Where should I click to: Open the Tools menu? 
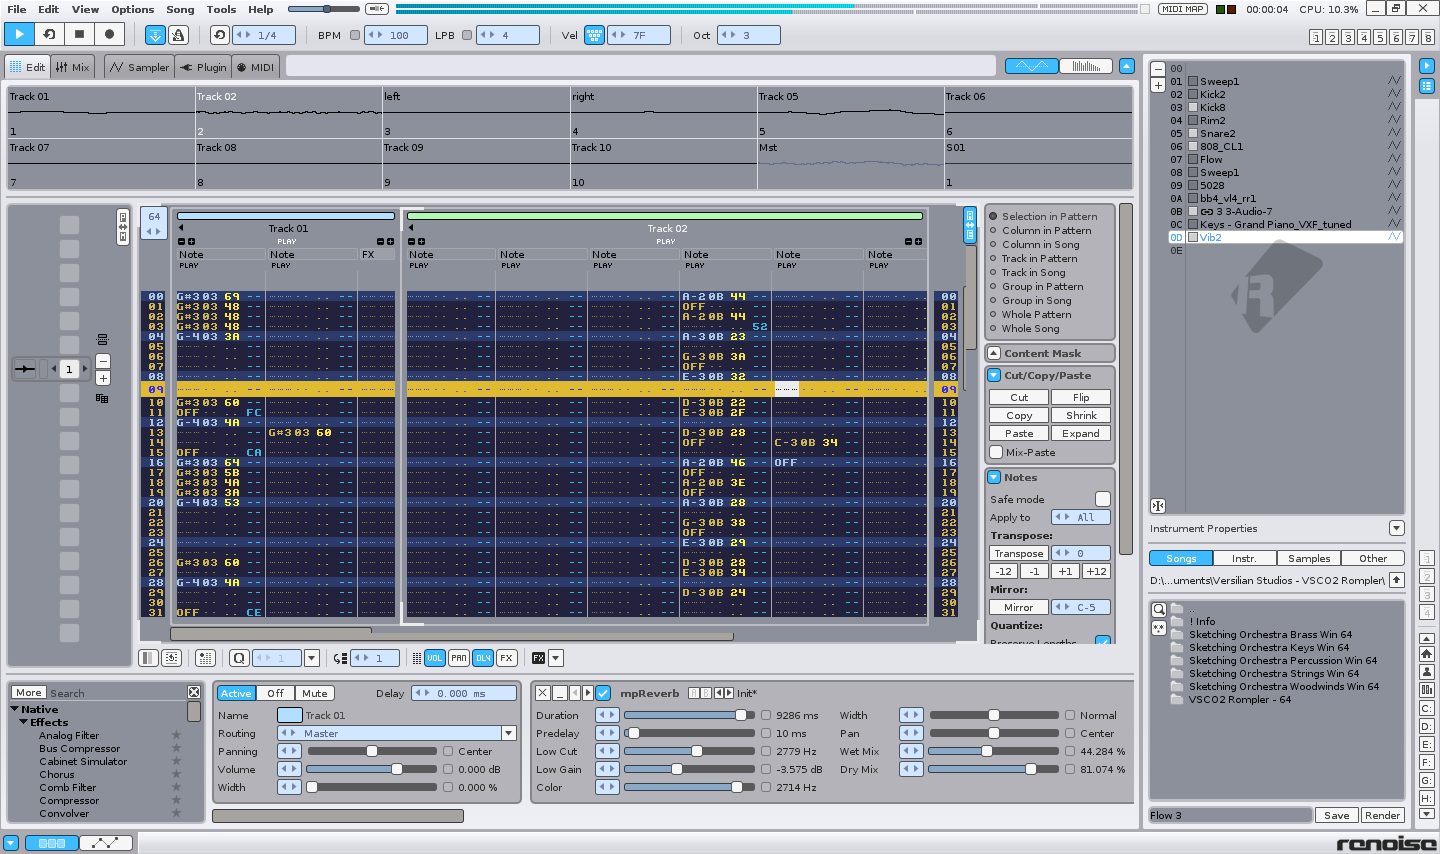(x=221, y=9)
